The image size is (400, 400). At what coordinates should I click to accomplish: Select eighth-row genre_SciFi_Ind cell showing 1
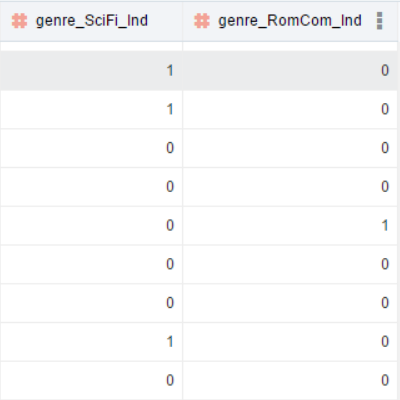[91, 341]
